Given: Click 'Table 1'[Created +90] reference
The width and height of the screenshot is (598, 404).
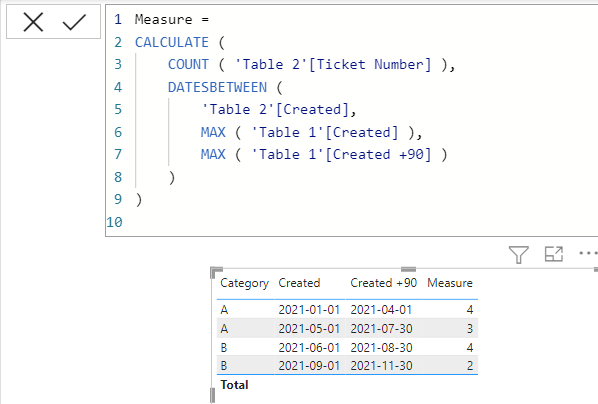Looking at the screenshot, I should [341, 155].
